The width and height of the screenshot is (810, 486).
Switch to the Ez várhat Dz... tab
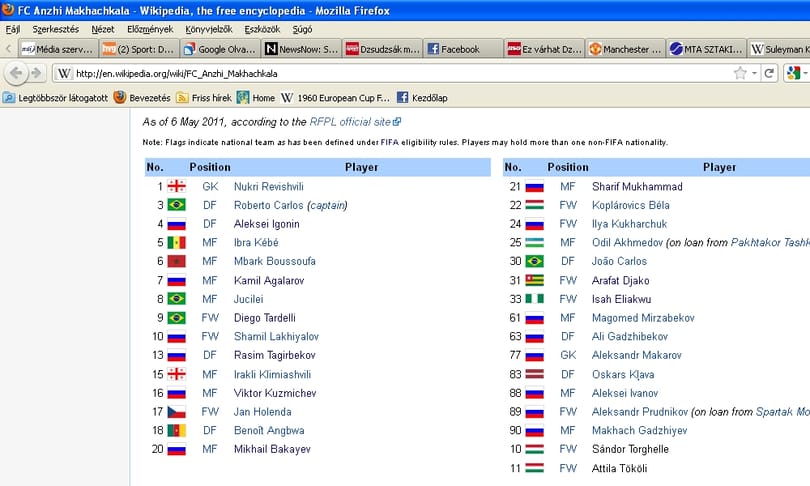pyautogui.click(x=544, y=49)
